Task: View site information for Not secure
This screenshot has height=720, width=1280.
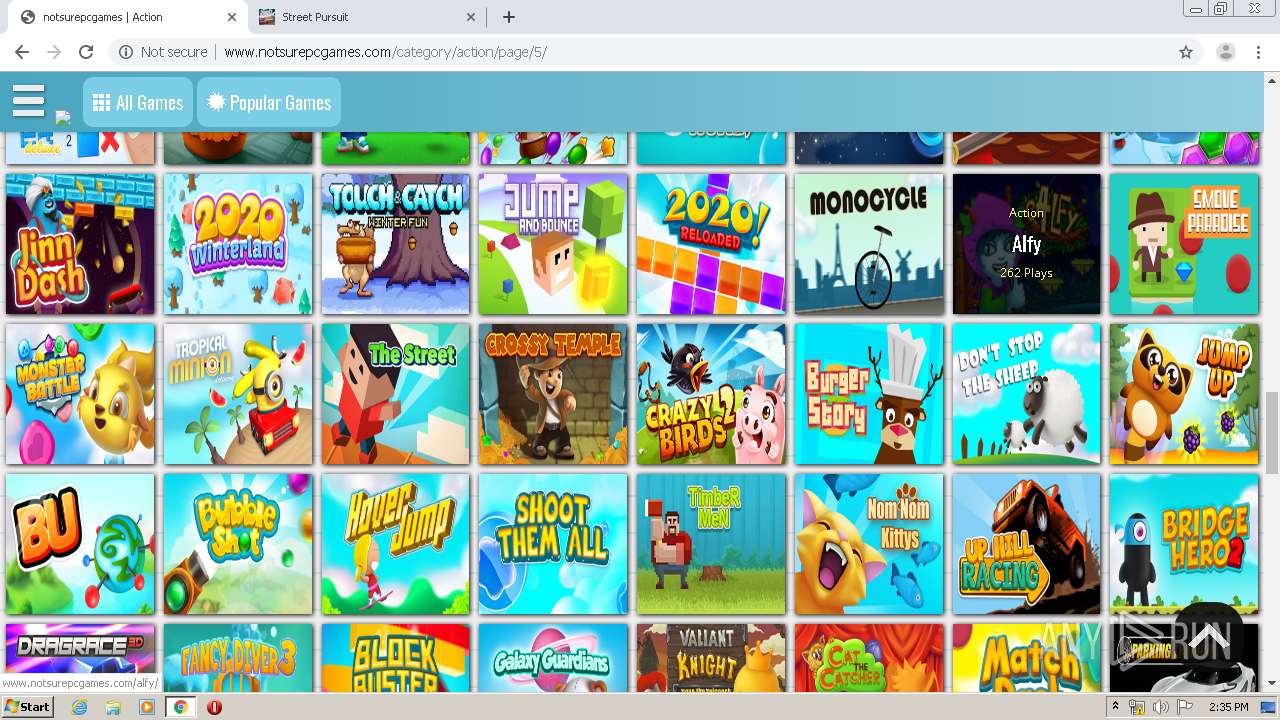Action: click(163, 52)
